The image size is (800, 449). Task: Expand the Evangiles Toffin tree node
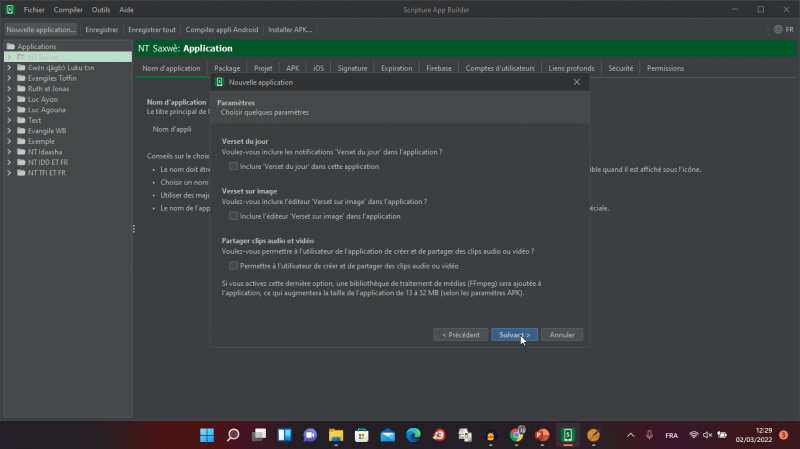click(9, 77)
